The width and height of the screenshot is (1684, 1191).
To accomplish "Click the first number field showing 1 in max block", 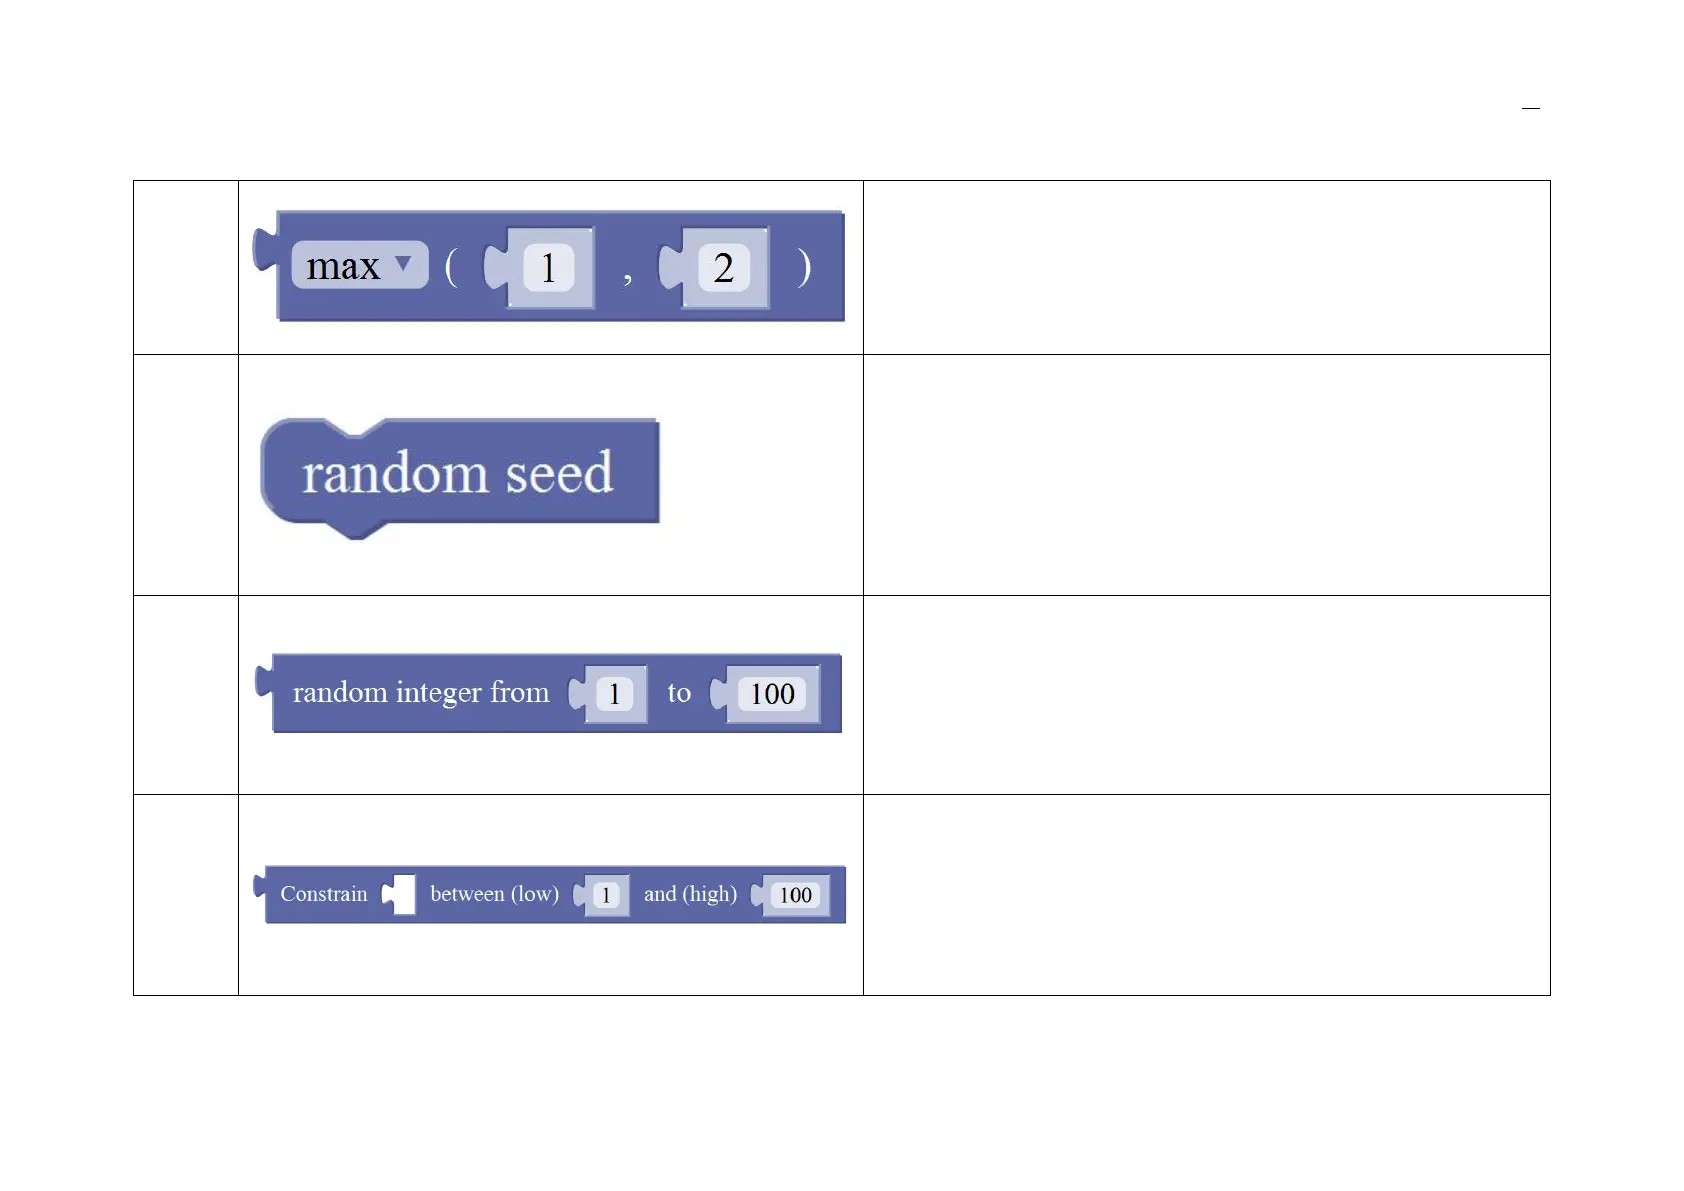I will pyautogui.click(x=548, y=268).
